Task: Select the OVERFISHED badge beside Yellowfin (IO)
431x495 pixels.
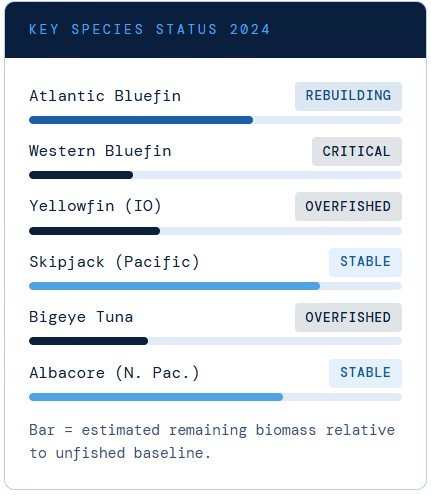Action: click(348, 206)
